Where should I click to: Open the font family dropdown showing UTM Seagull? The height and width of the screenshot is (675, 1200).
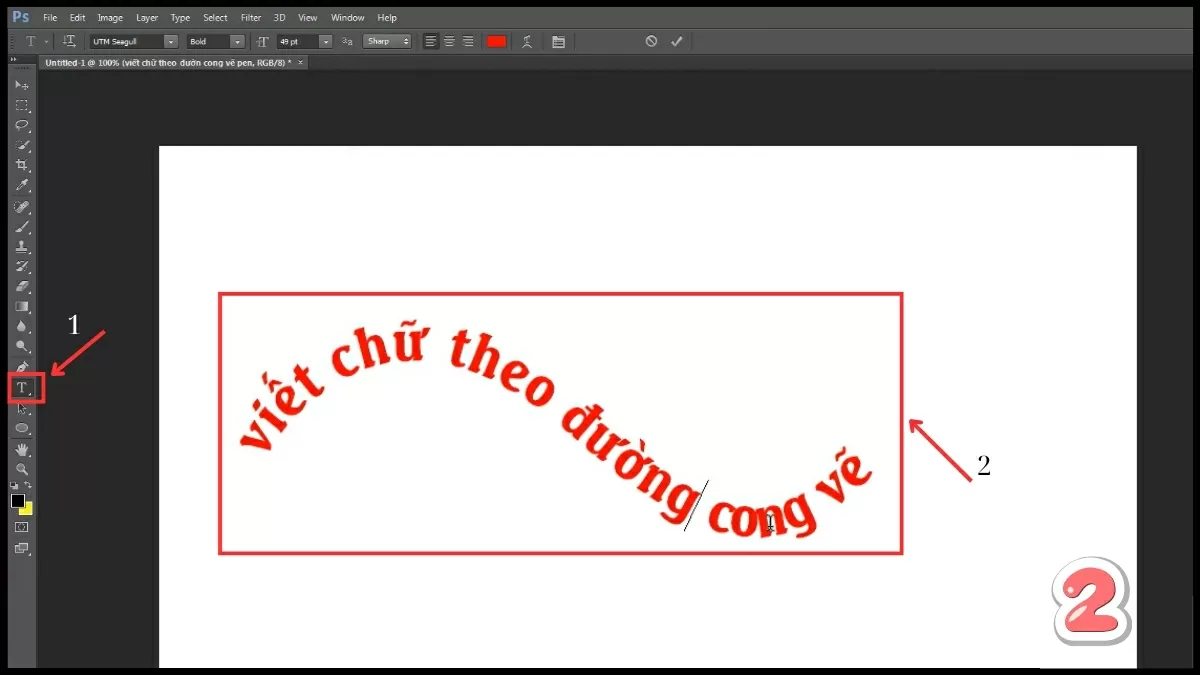tap(170, 41)
